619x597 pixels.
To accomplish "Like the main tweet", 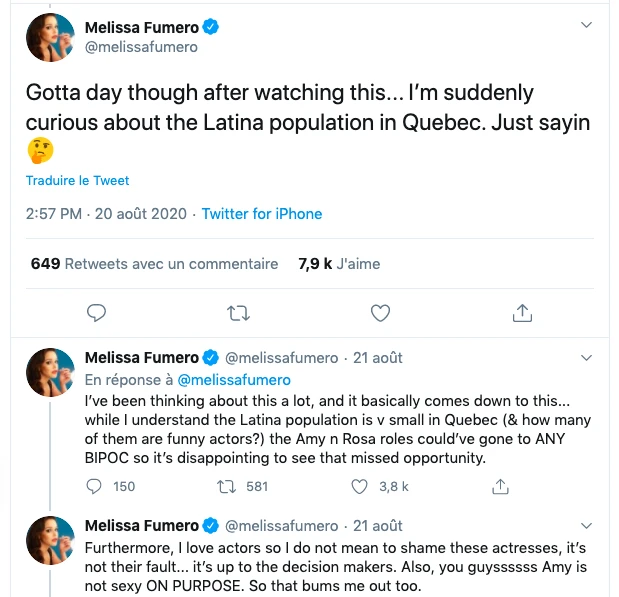I will point(380,314).
